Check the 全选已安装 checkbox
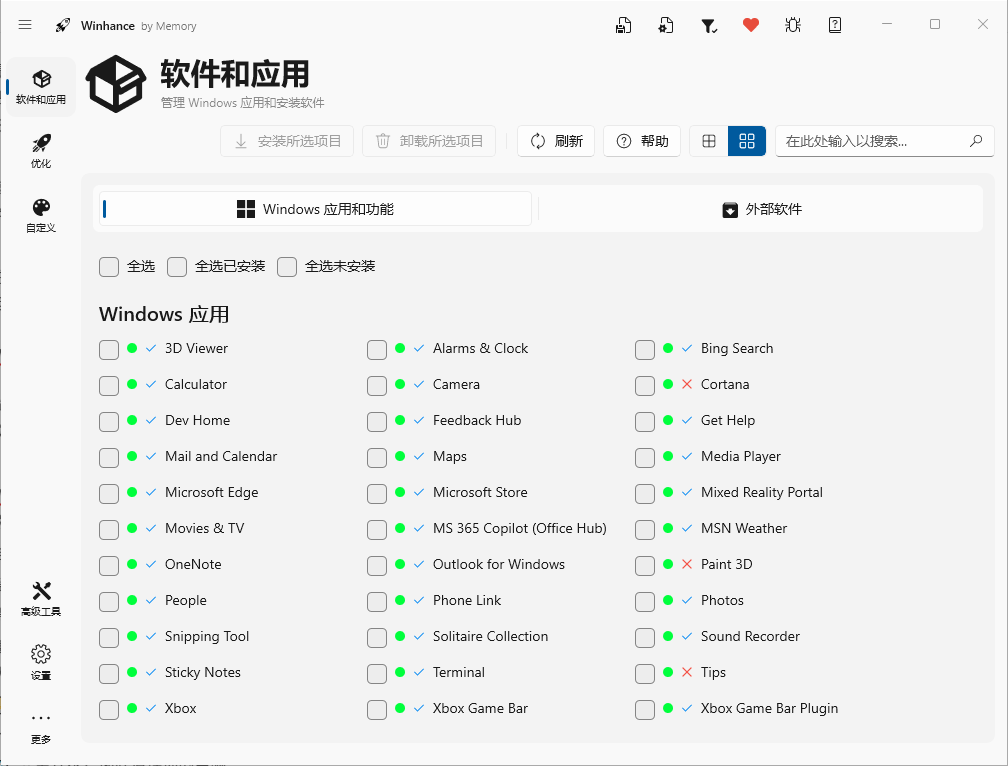 click(177, 267)
